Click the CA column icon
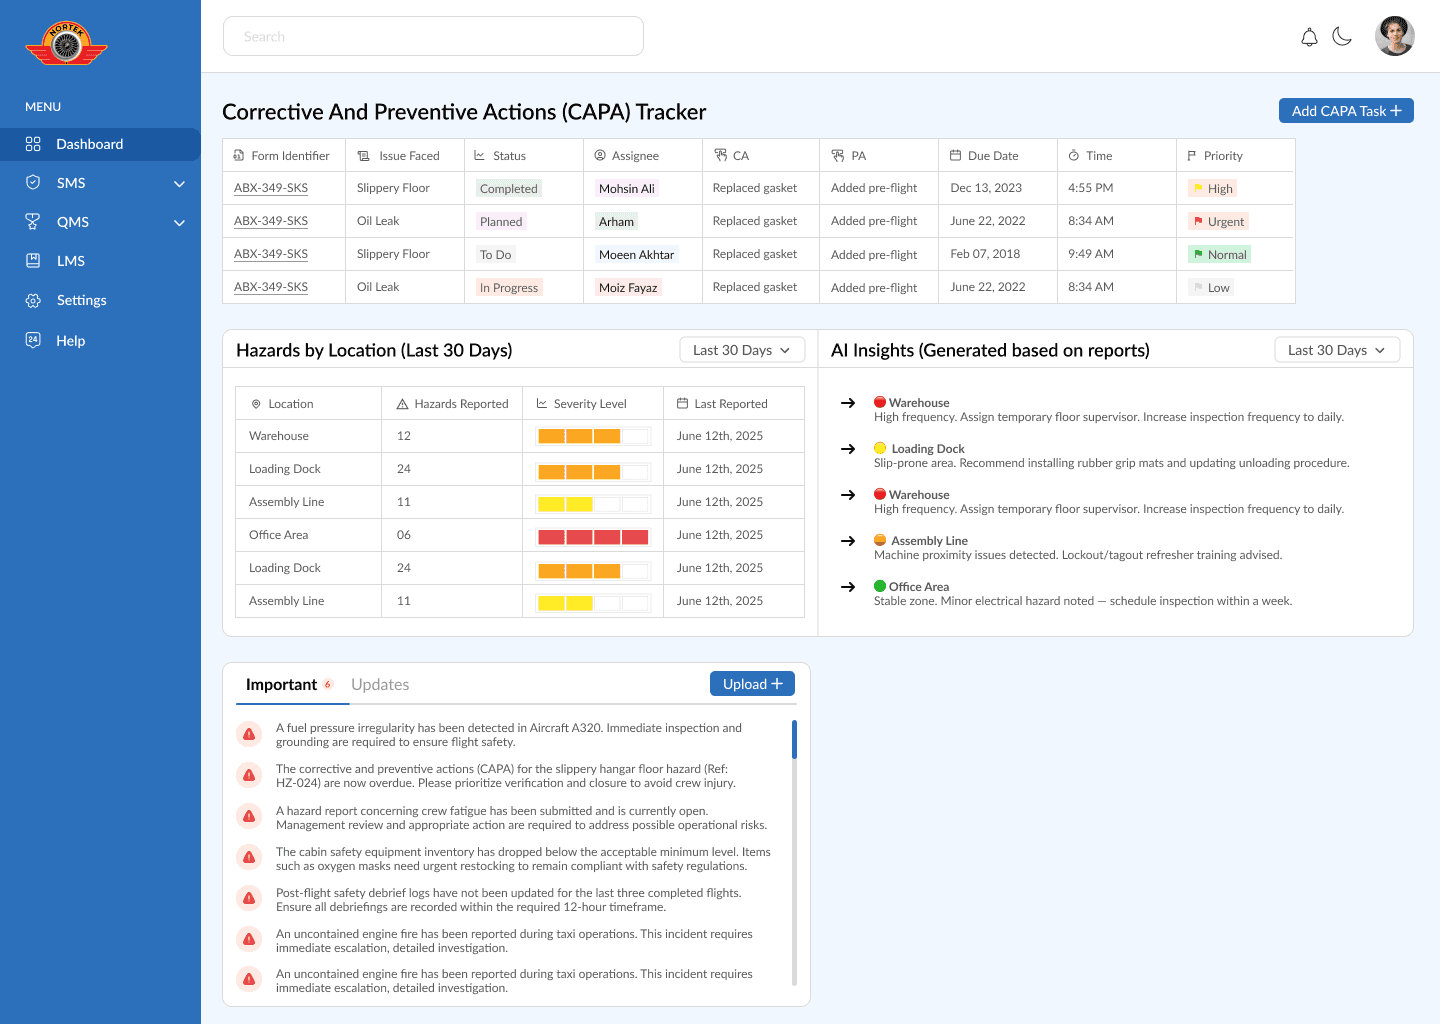 coord(720,156)
